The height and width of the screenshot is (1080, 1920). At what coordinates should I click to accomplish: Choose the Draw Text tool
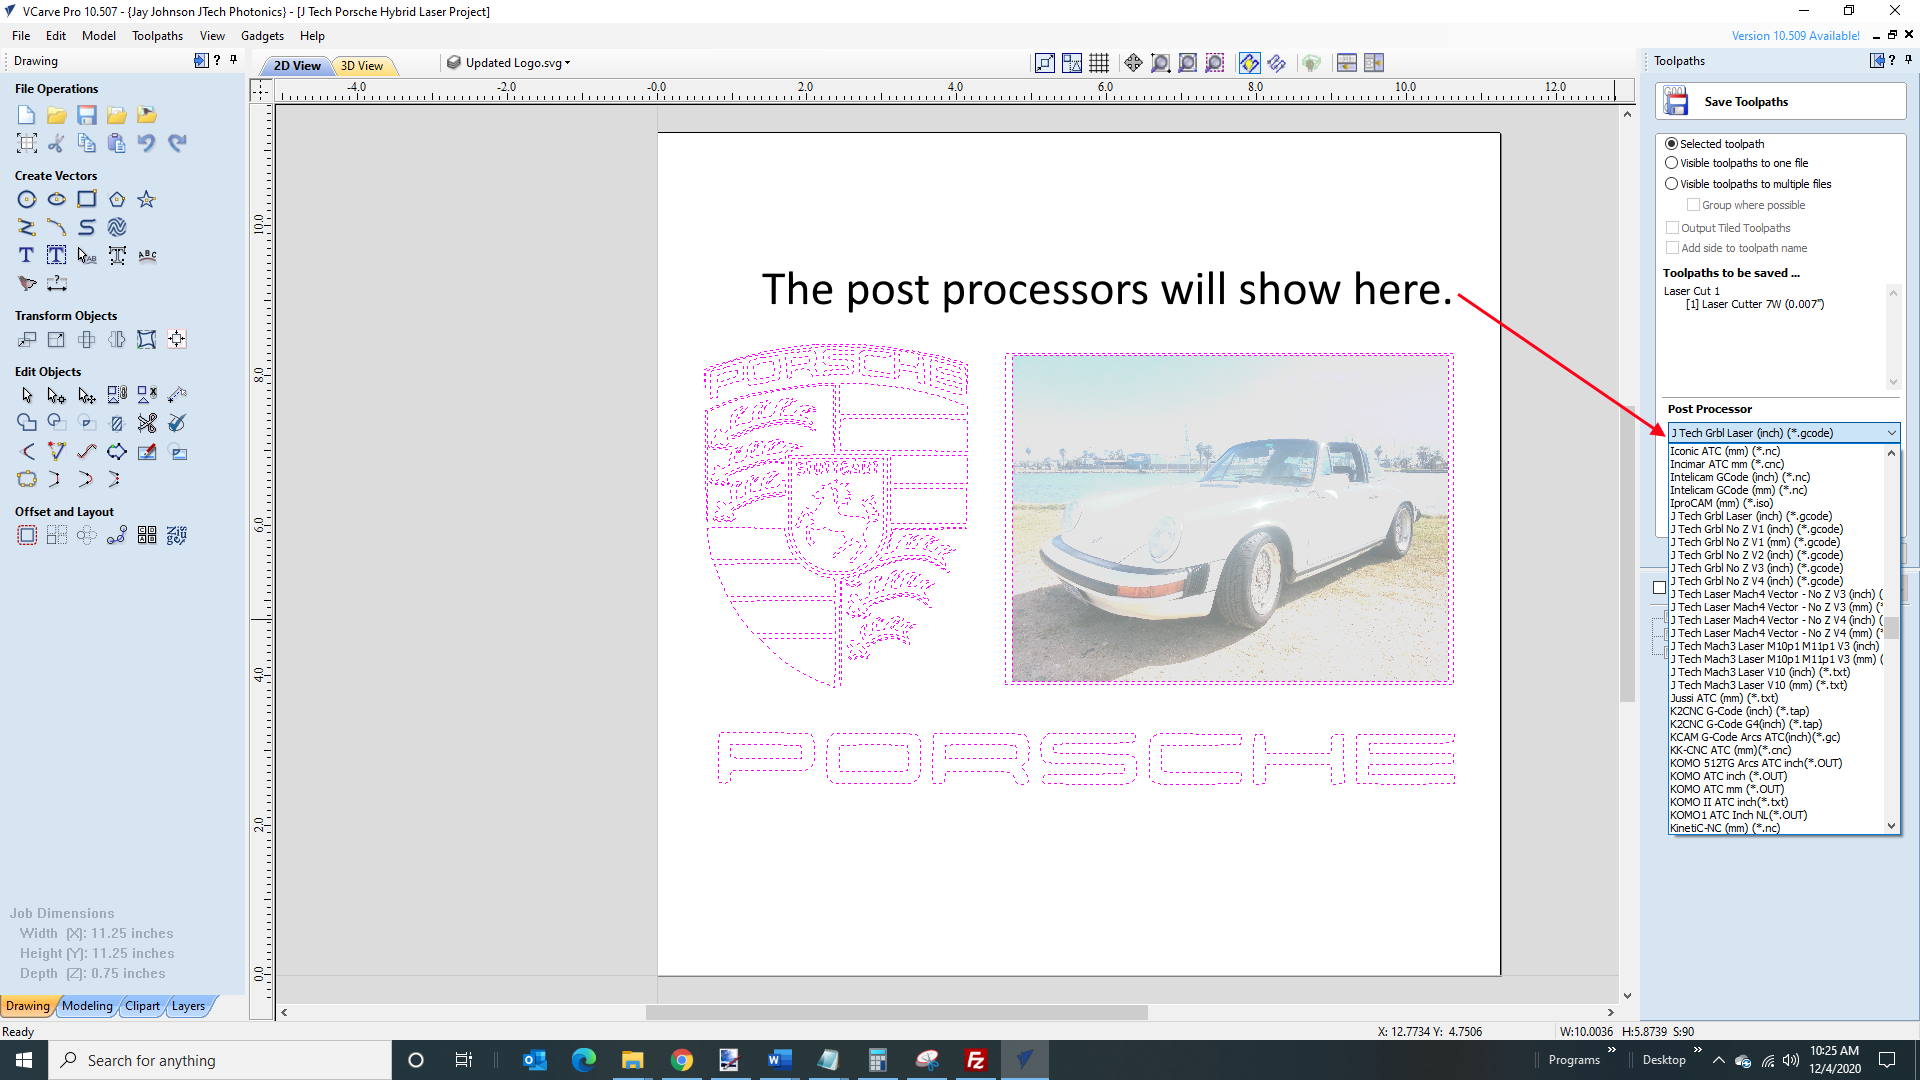coord(27,256)
